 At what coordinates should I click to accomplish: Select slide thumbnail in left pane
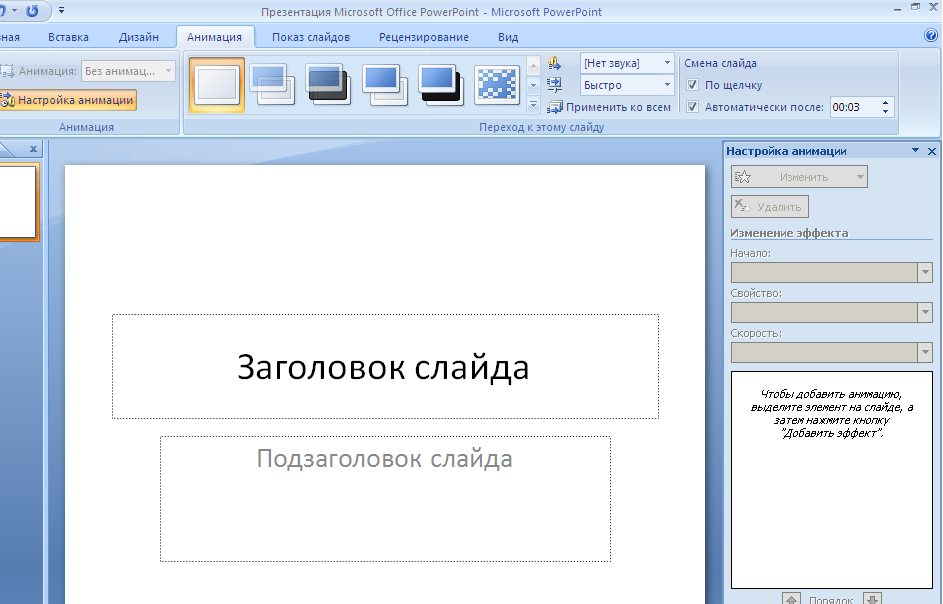tap(18, 202)
